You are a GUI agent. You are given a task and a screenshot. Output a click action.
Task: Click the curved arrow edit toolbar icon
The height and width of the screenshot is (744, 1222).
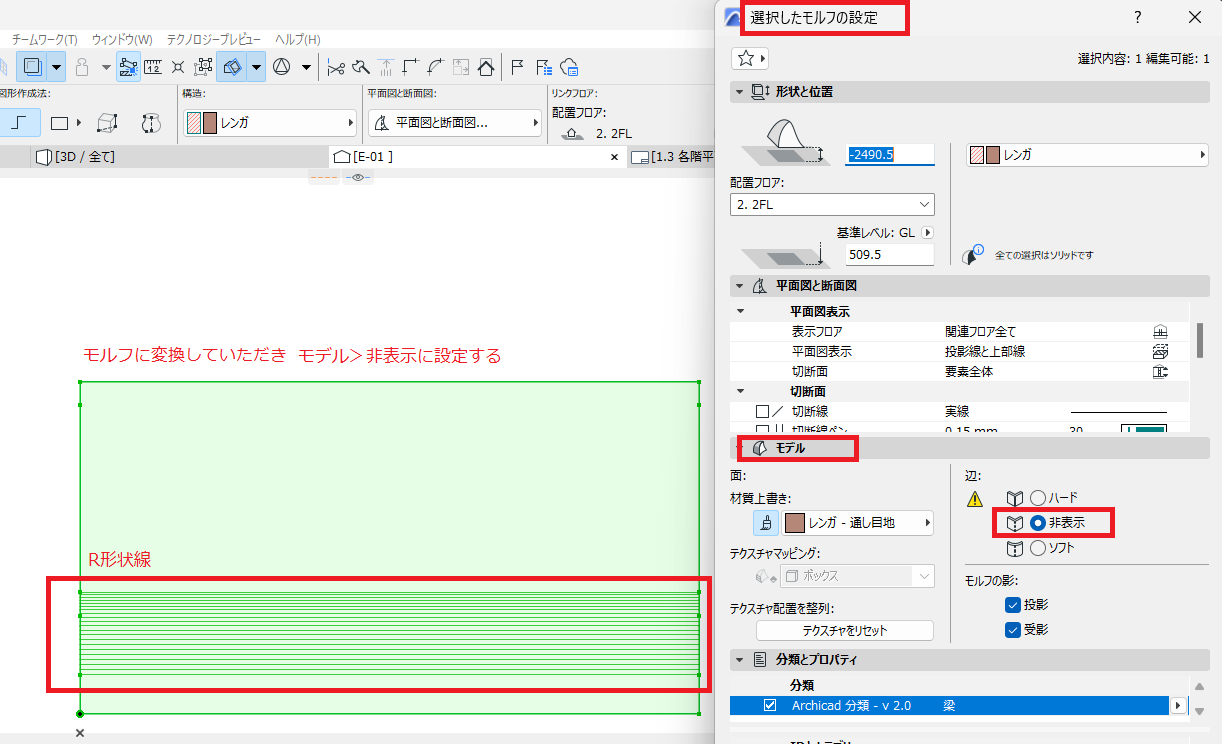(x=435, y=67)
